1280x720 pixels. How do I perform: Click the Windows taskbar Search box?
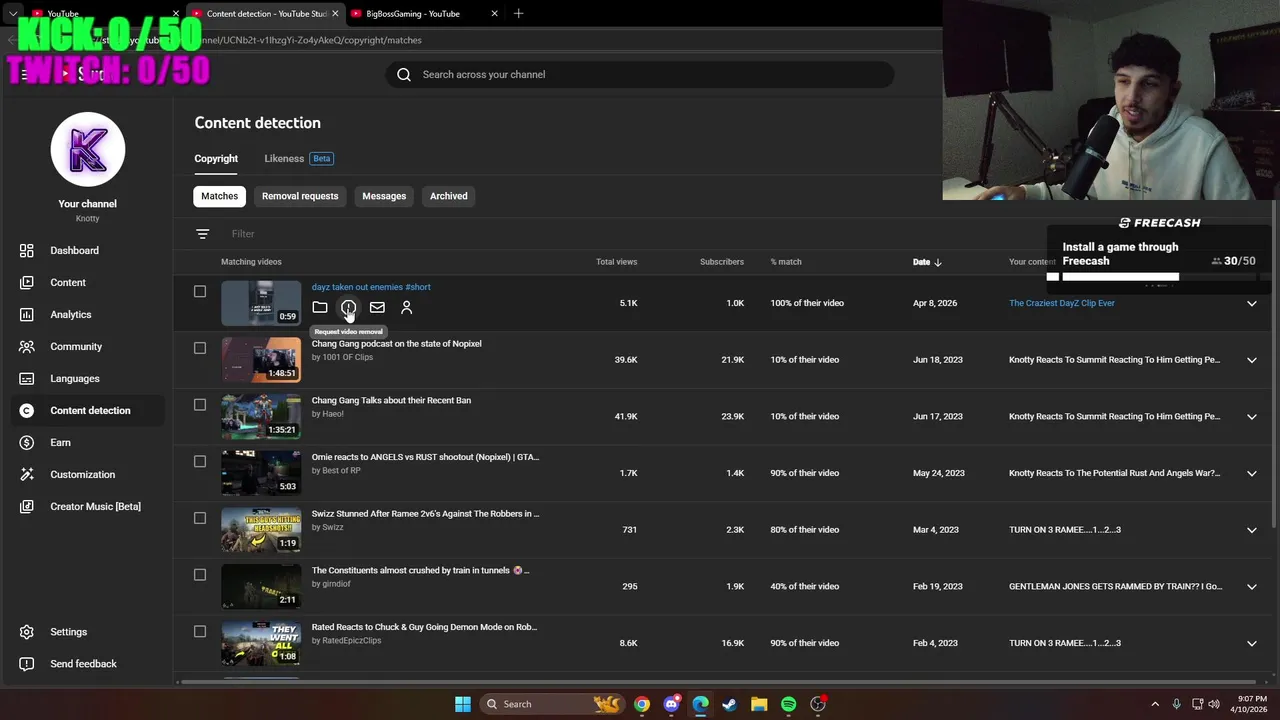pos(552,704)
